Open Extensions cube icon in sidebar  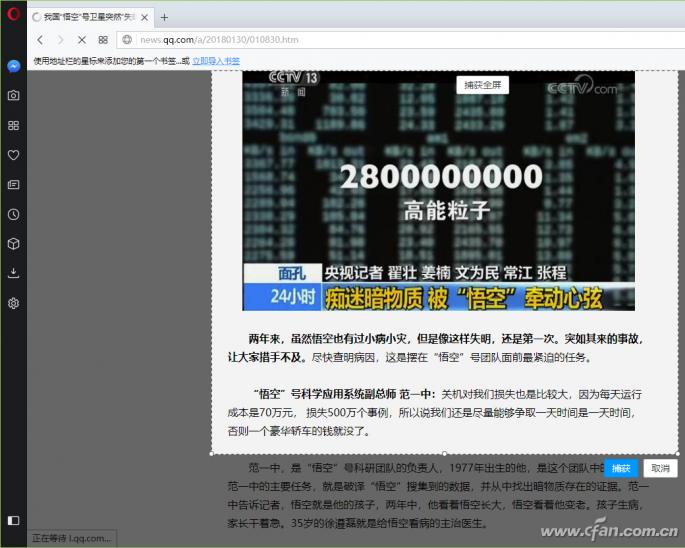(14, 244)
